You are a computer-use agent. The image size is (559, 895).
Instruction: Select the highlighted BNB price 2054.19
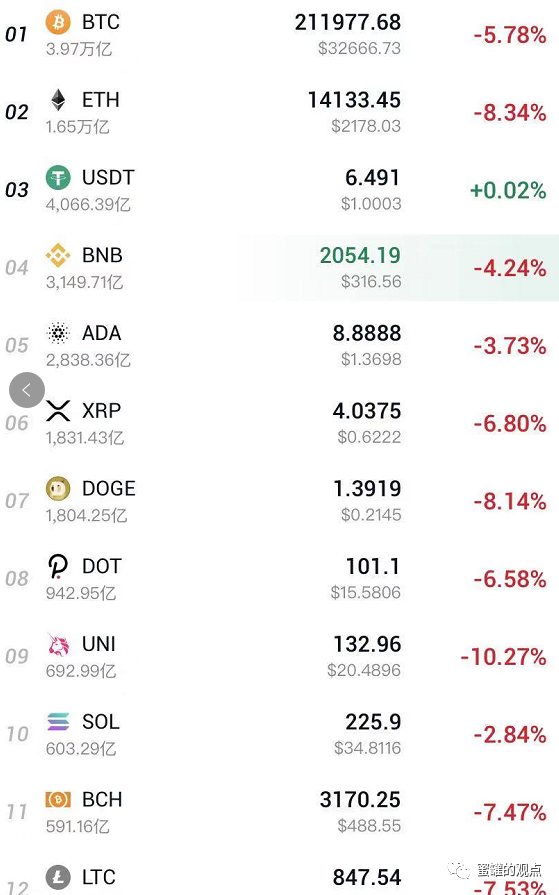360,255
